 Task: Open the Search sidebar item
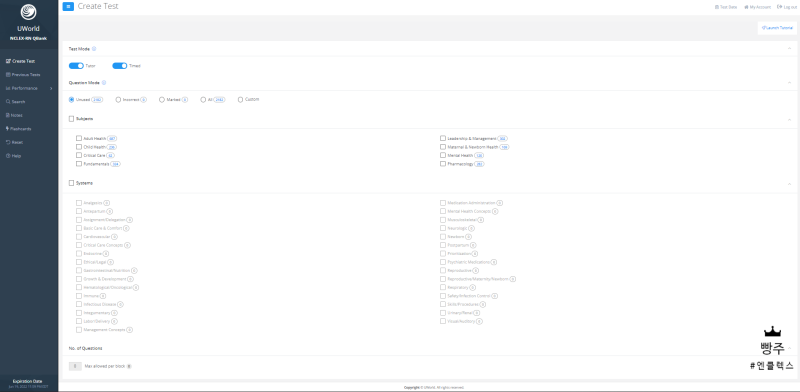pyautogui.click(x=15, y=102)
